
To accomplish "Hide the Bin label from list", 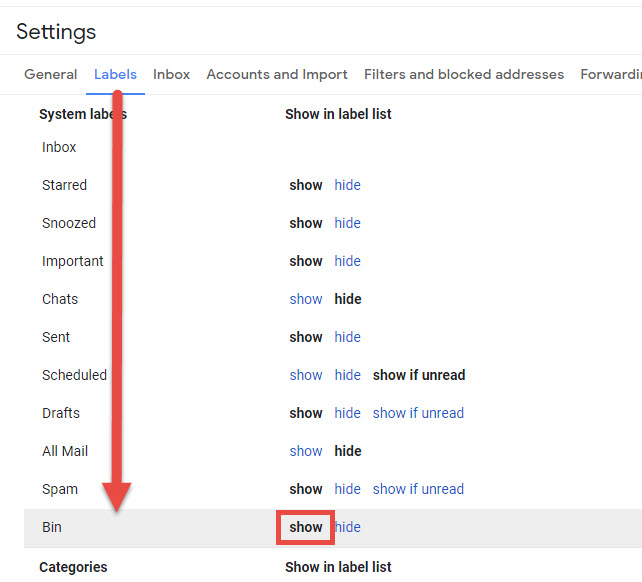I will pyautogui.click(x=348, y=527).
